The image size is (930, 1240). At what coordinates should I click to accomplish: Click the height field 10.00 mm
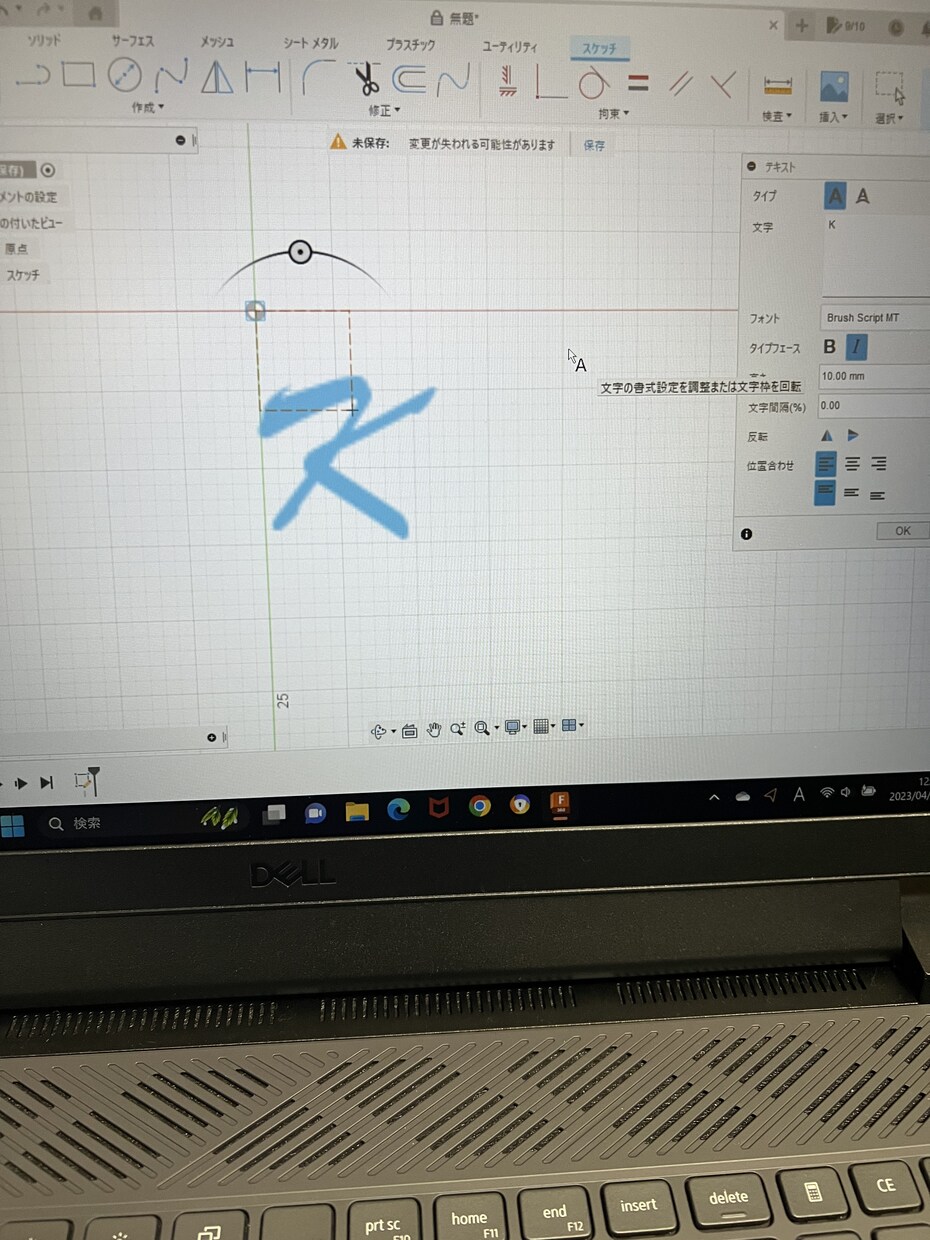(874, 377)
